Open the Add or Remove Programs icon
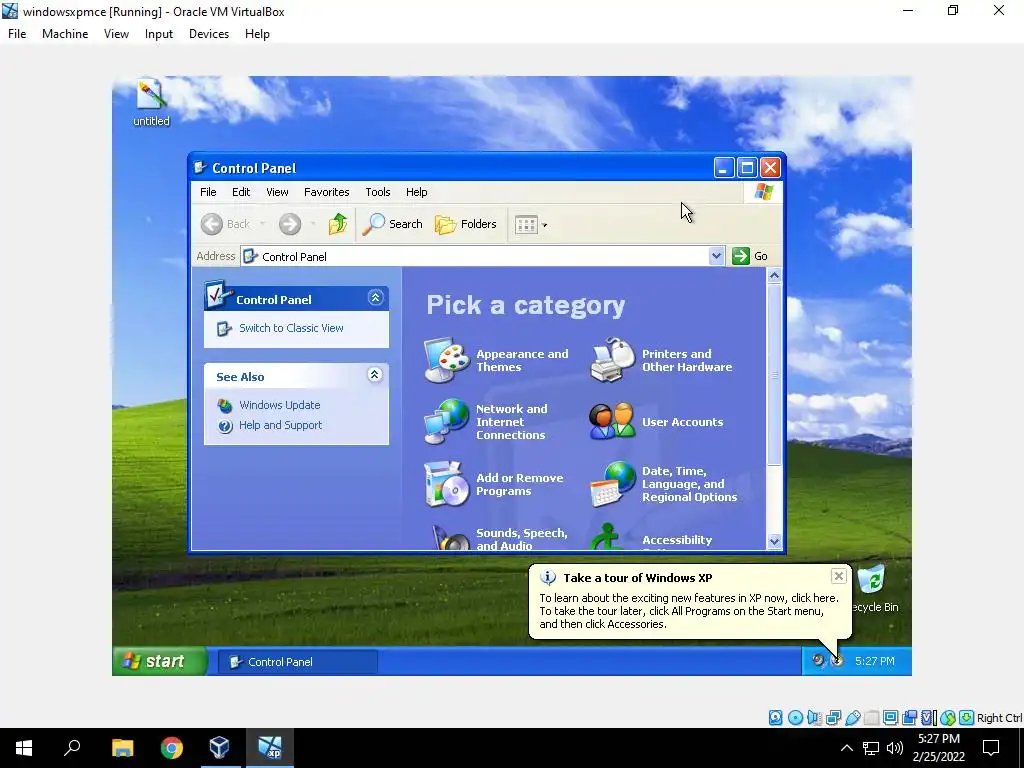The width and height of the screenshot is (1024, 768). [447, 484]
